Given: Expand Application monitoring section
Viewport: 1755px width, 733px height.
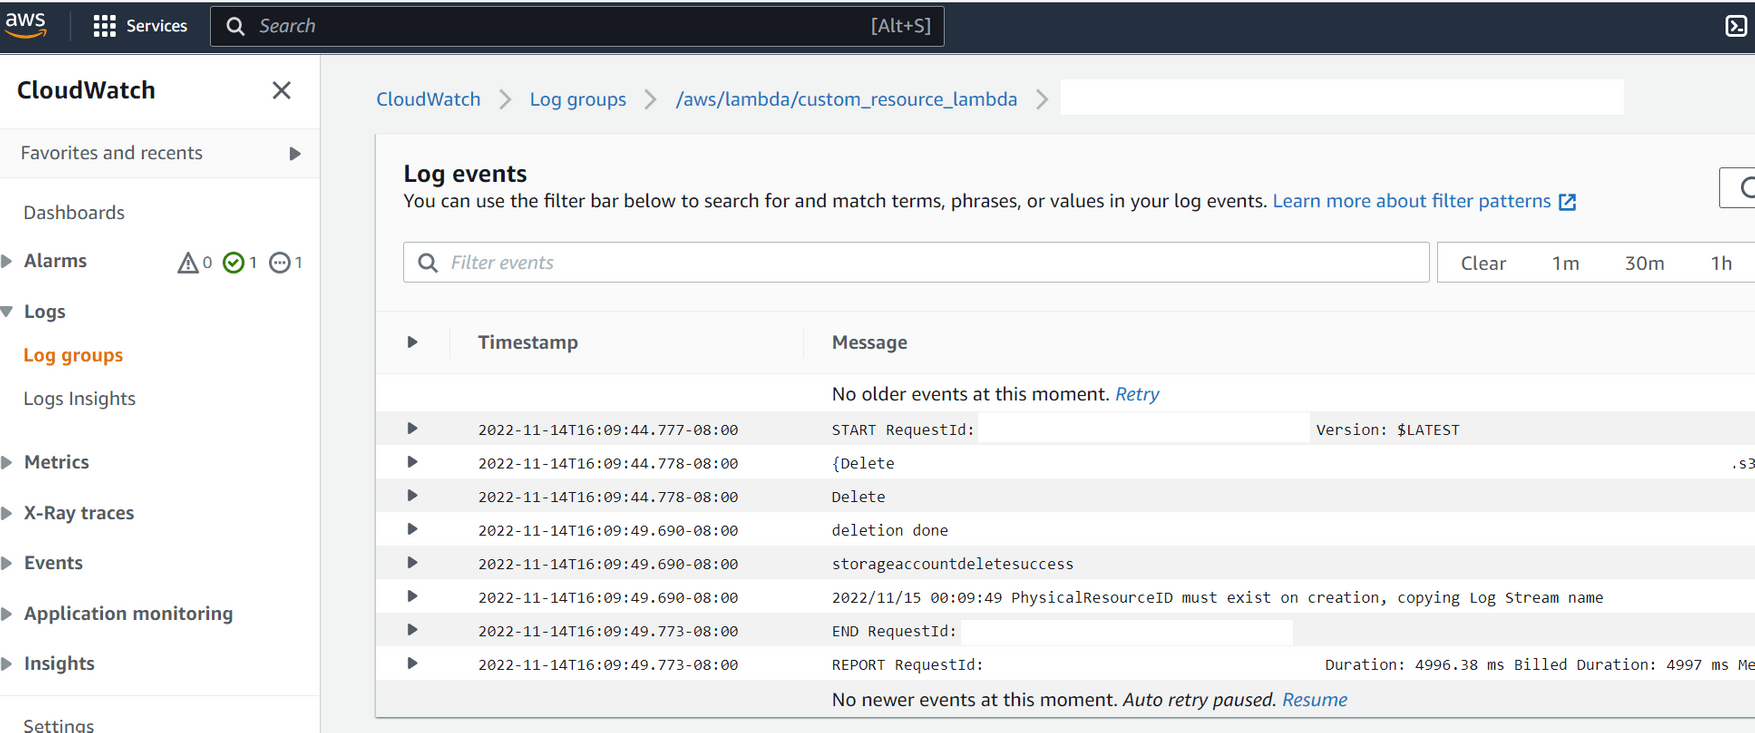Looking at the screenshot, I should 7,613.
